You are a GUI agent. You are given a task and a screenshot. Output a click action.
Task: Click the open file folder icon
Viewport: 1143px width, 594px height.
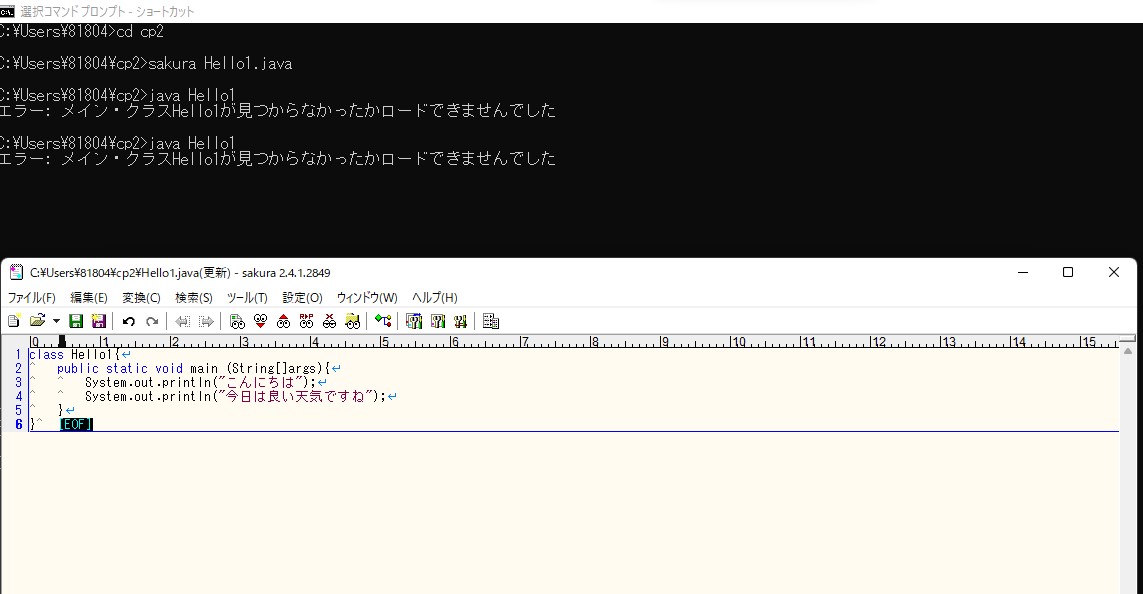point(38,321)
